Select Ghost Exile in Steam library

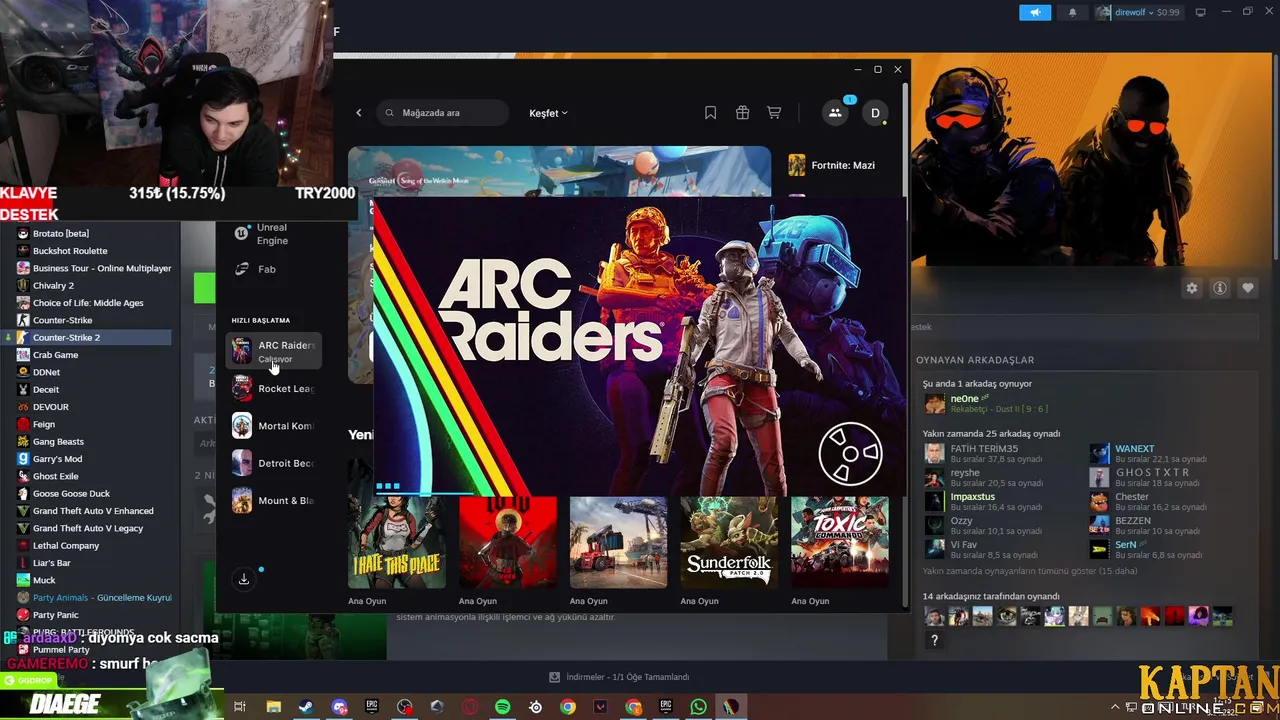tap(55, 477)
